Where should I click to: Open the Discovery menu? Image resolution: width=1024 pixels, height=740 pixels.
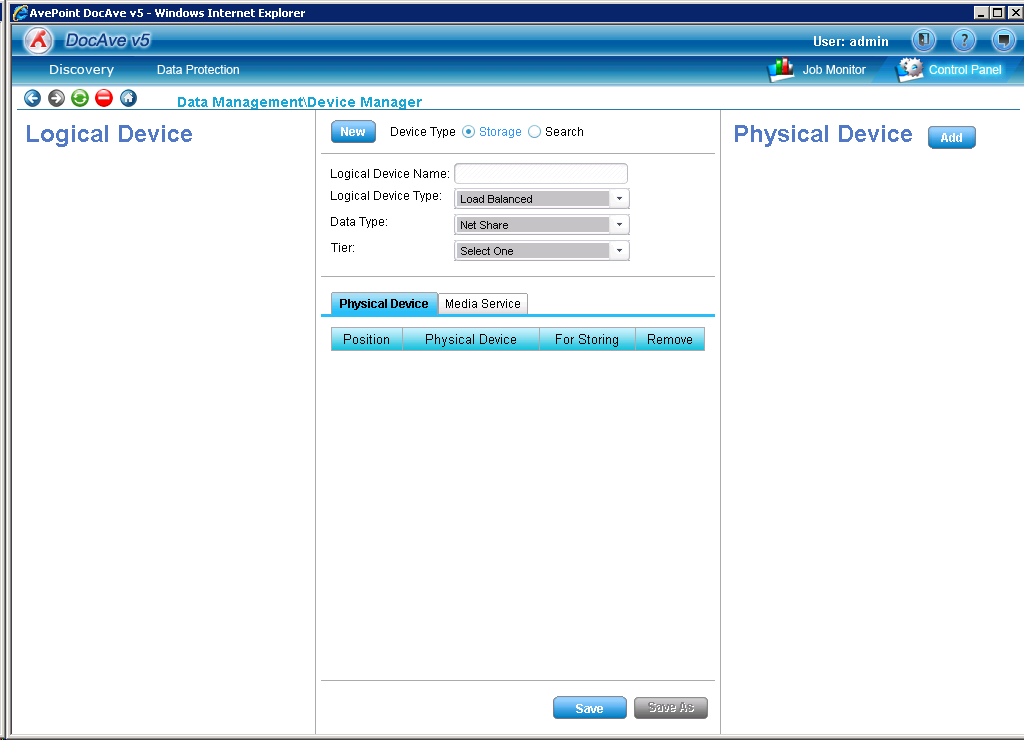(81, 70)
